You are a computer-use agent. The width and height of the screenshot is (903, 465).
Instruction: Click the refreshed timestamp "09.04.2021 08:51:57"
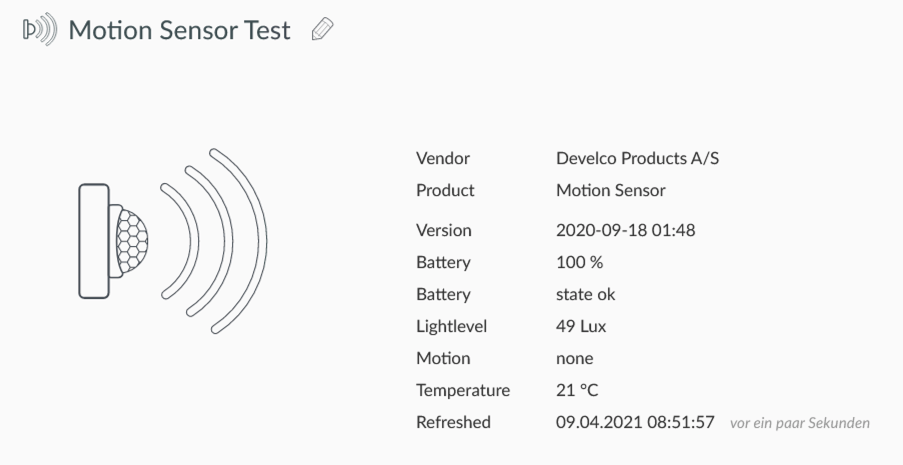[635, 422]
